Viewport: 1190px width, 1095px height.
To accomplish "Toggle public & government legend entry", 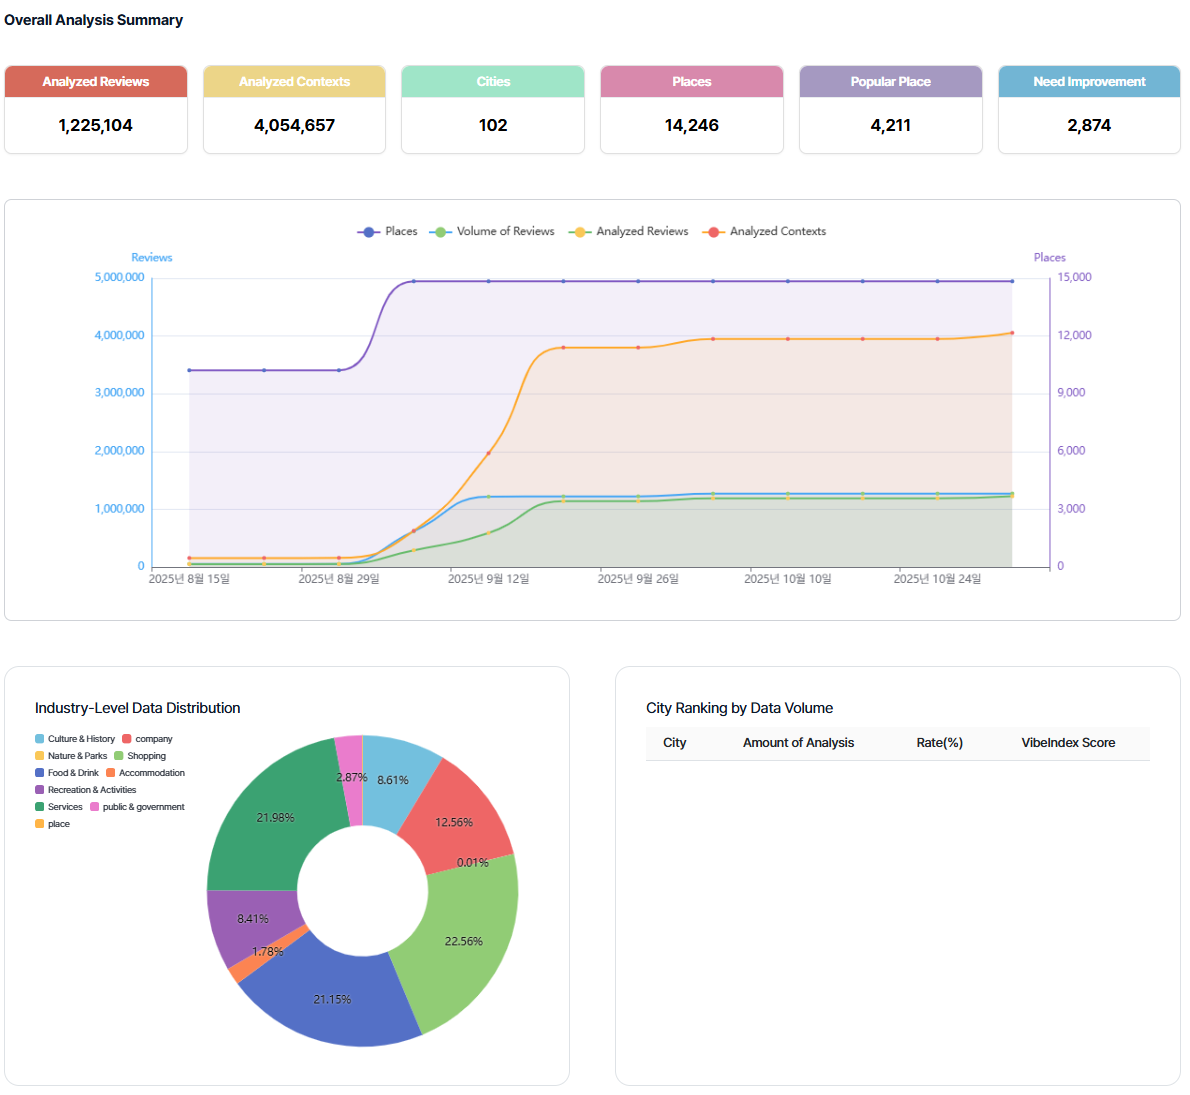I will [137, 807].
